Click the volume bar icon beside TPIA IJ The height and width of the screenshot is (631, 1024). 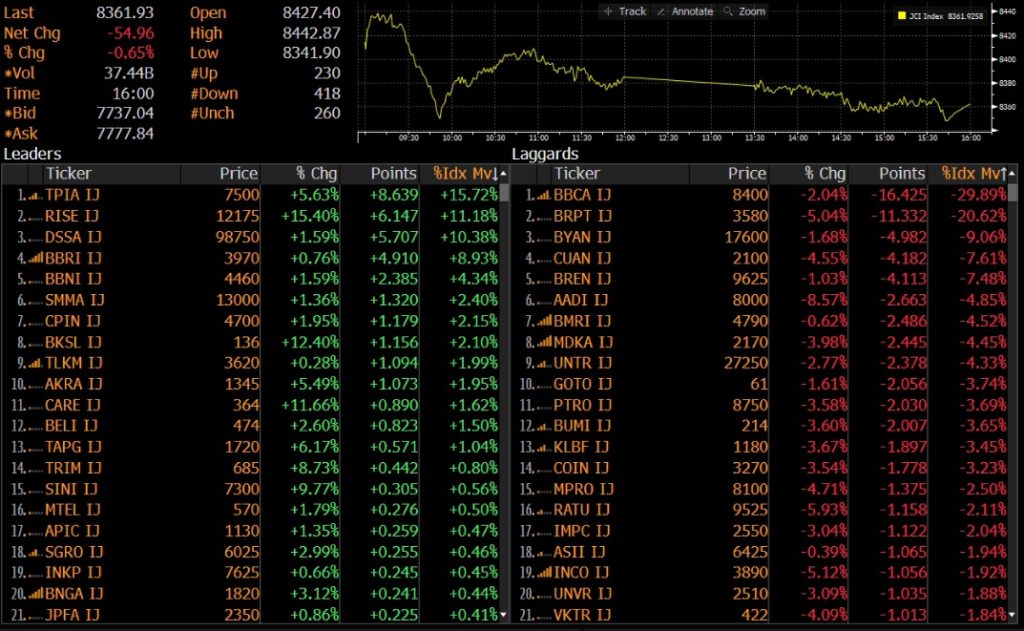35,195
